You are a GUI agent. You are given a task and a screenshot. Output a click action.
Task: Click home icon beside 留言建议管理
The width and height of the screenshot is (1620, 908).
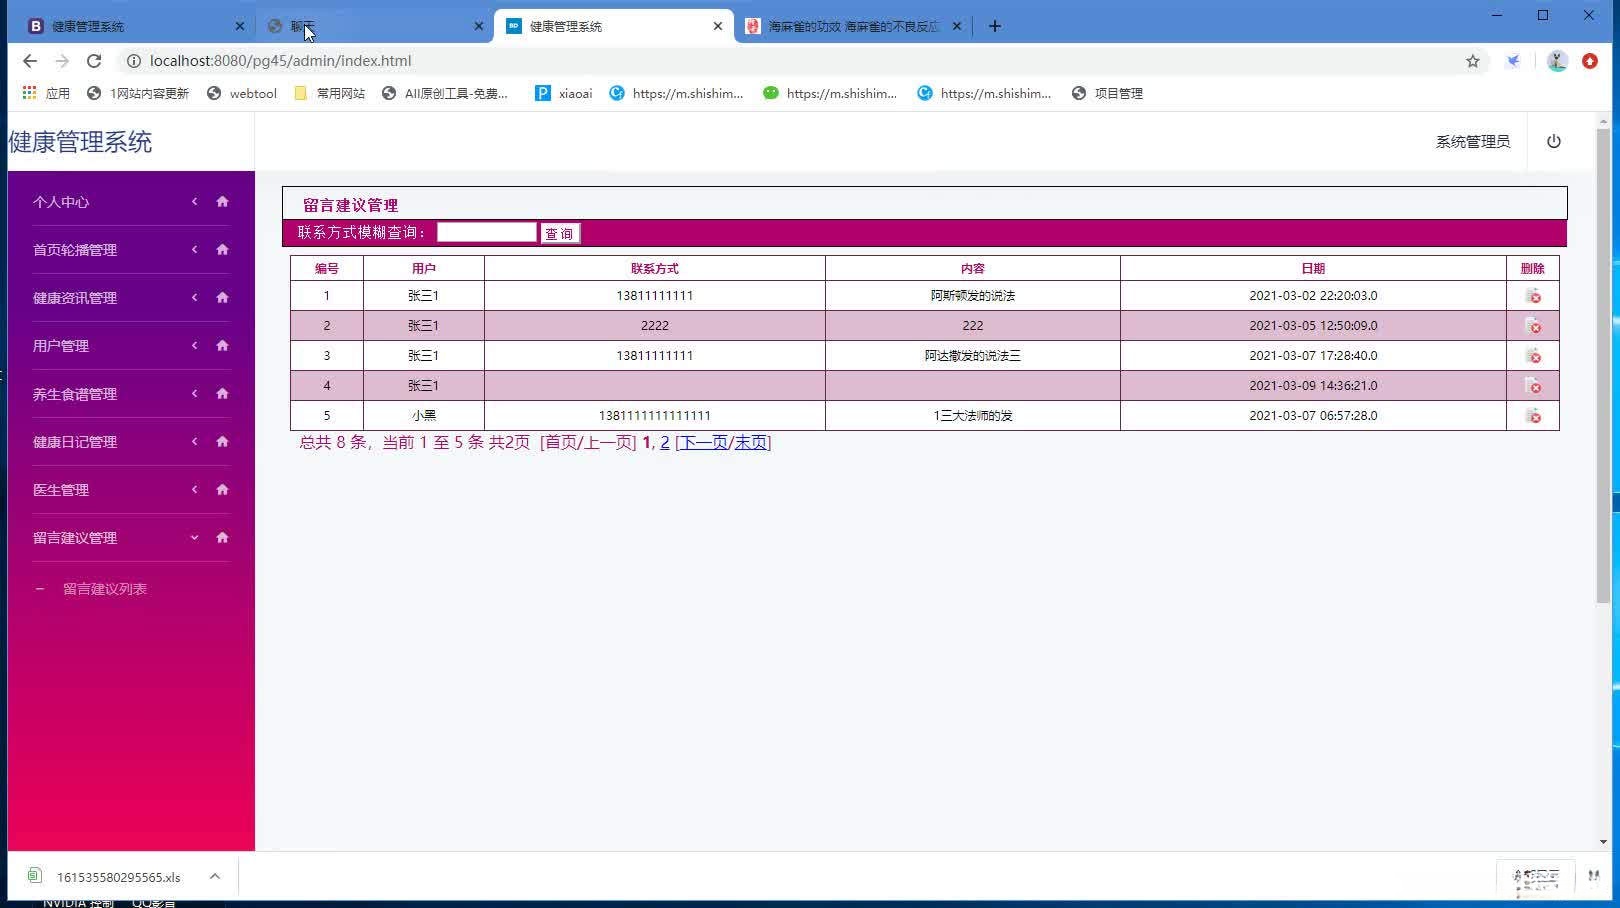(x=222, y=538)
